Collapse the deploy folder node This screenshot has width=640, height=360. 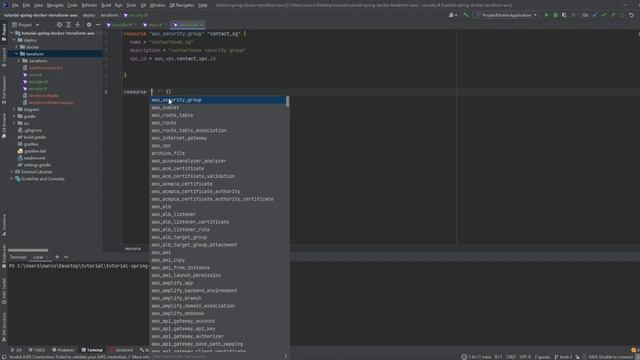coord(14,40)
